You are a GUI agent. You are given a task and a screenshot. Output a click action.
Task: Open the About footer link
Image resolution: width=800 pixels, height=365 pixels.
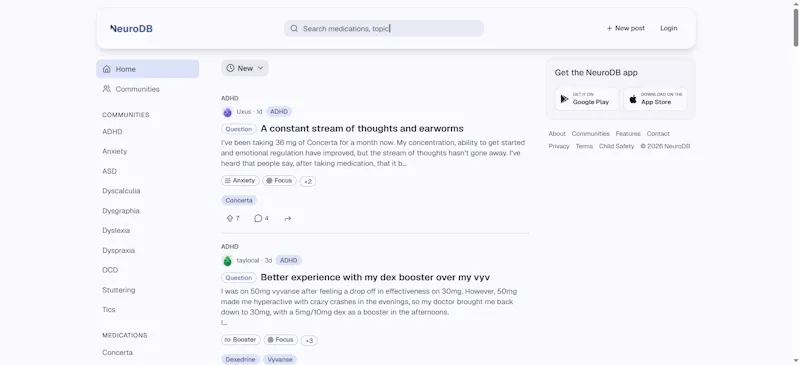557,134
